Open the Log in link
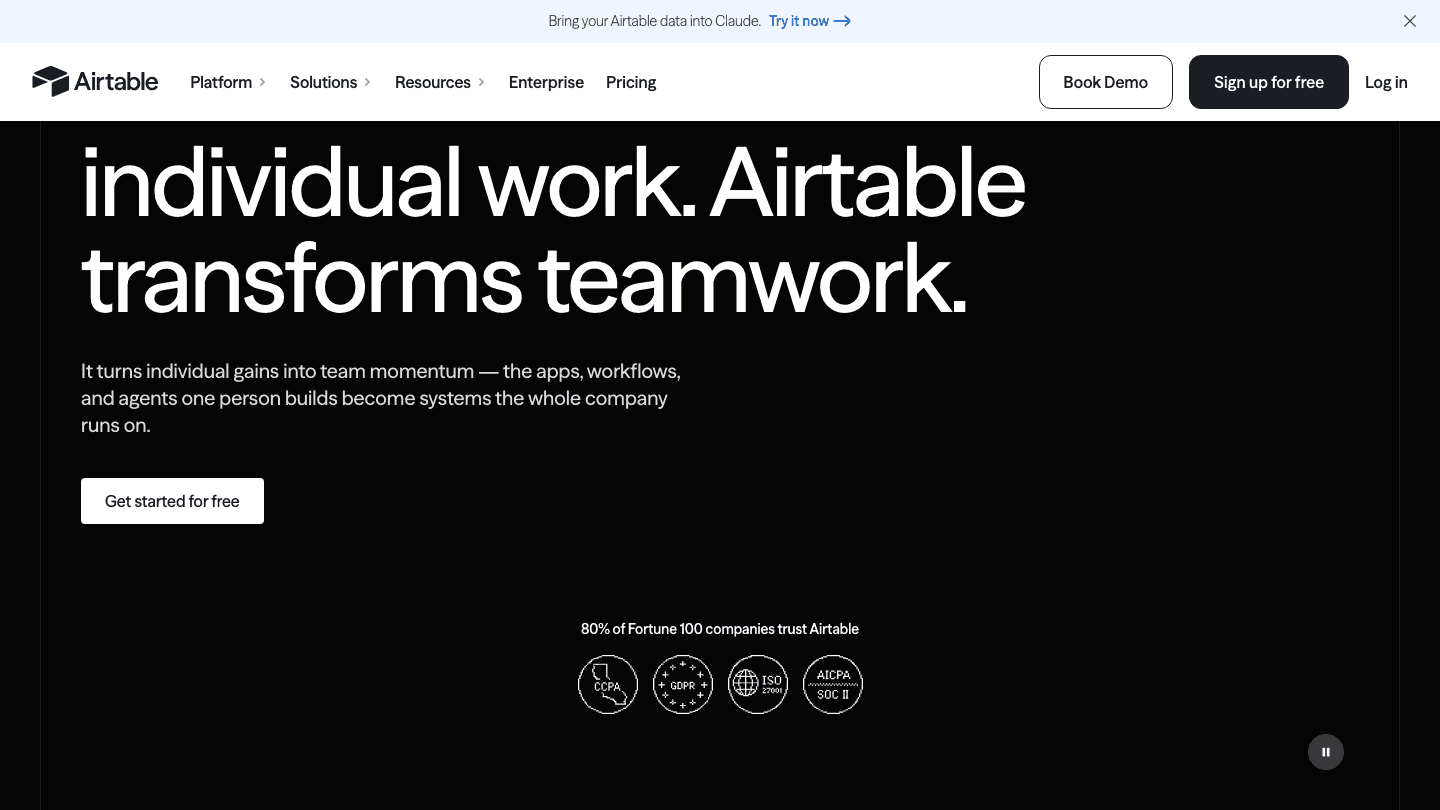Screen dimensions: 1440x810 (x=1386, y=82)
